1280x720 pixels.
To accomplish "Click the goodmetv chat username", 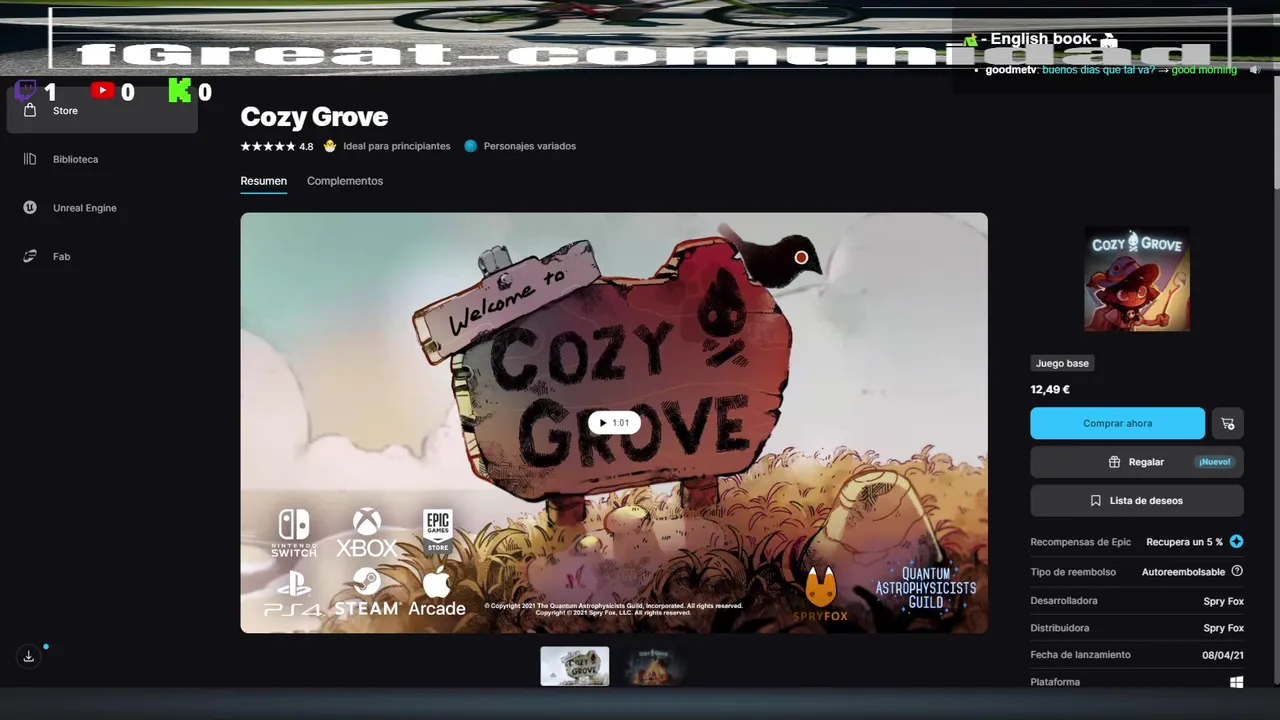I will pos(1011,70).
